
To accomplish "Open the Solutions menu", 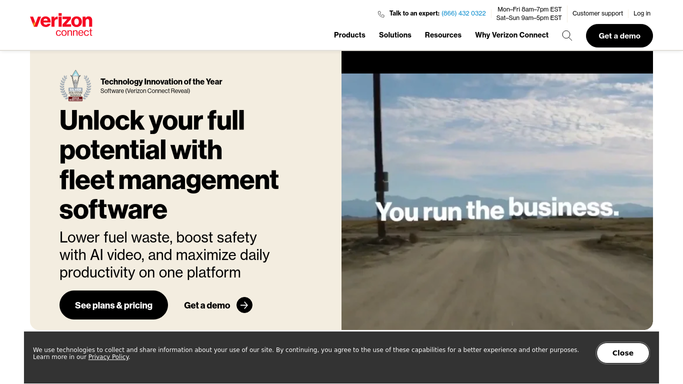I will 395,35.
